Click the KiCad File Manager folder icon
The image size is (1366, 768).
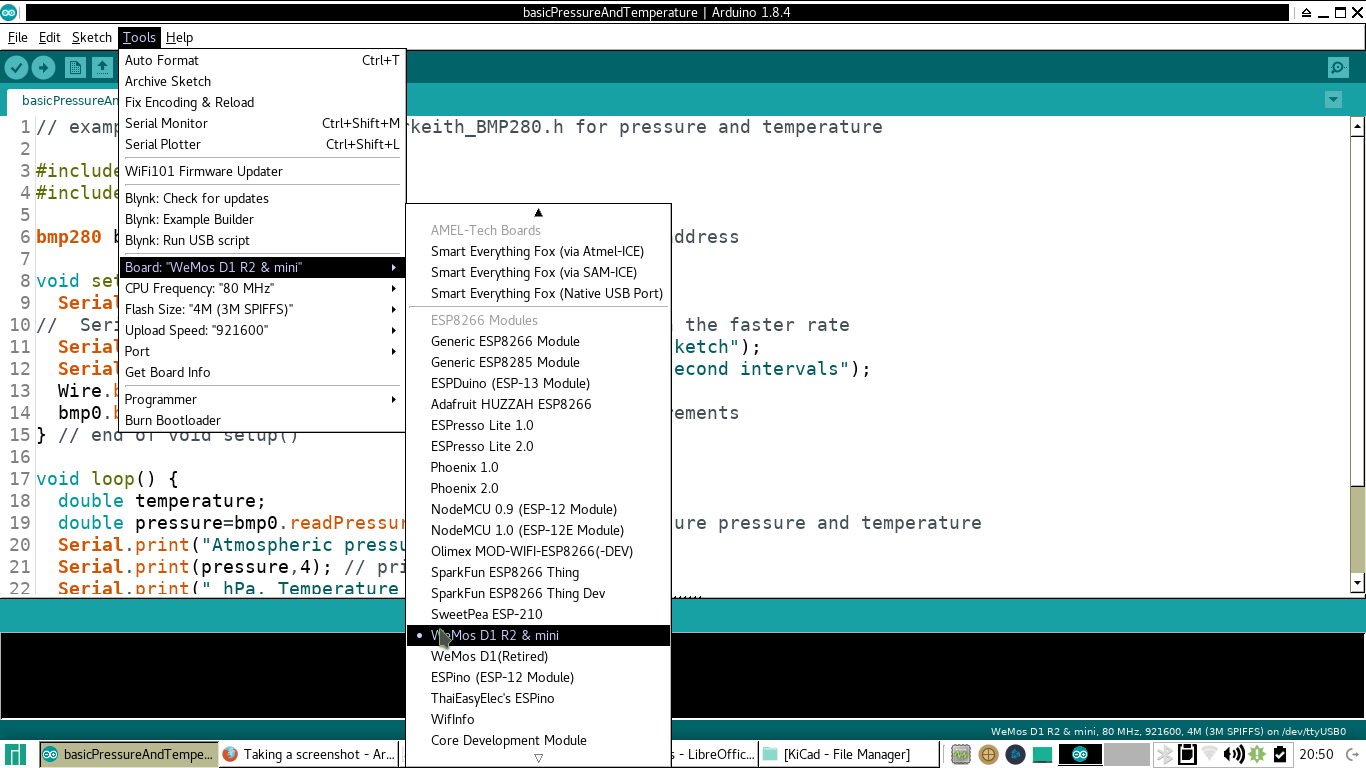point(770,754)
